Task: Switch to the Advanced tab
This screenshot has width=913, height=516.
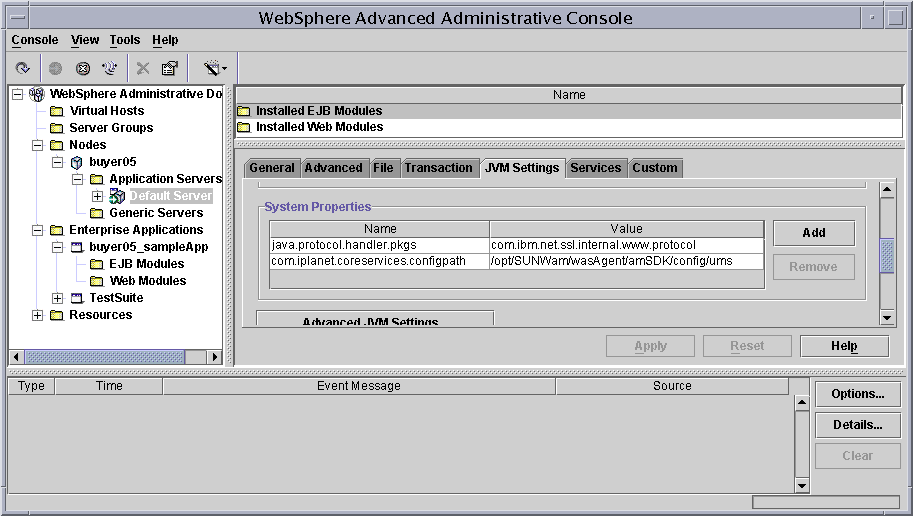Action: pyautogui.click(x=333, y=168)
